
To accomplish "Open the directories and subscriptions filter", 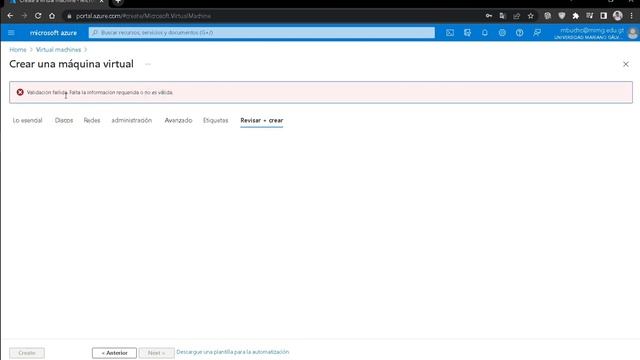I will [467, 33].
